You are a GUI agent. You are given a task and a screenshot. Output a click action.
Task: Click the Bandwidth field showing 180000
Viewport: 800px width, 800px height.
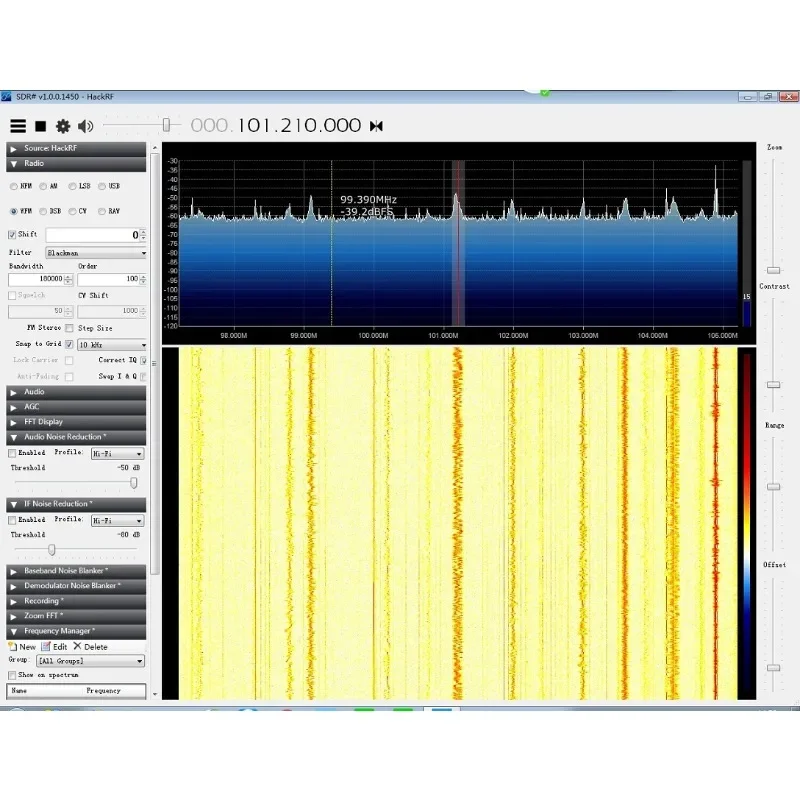pyautogui.click(x=36, y=279)
